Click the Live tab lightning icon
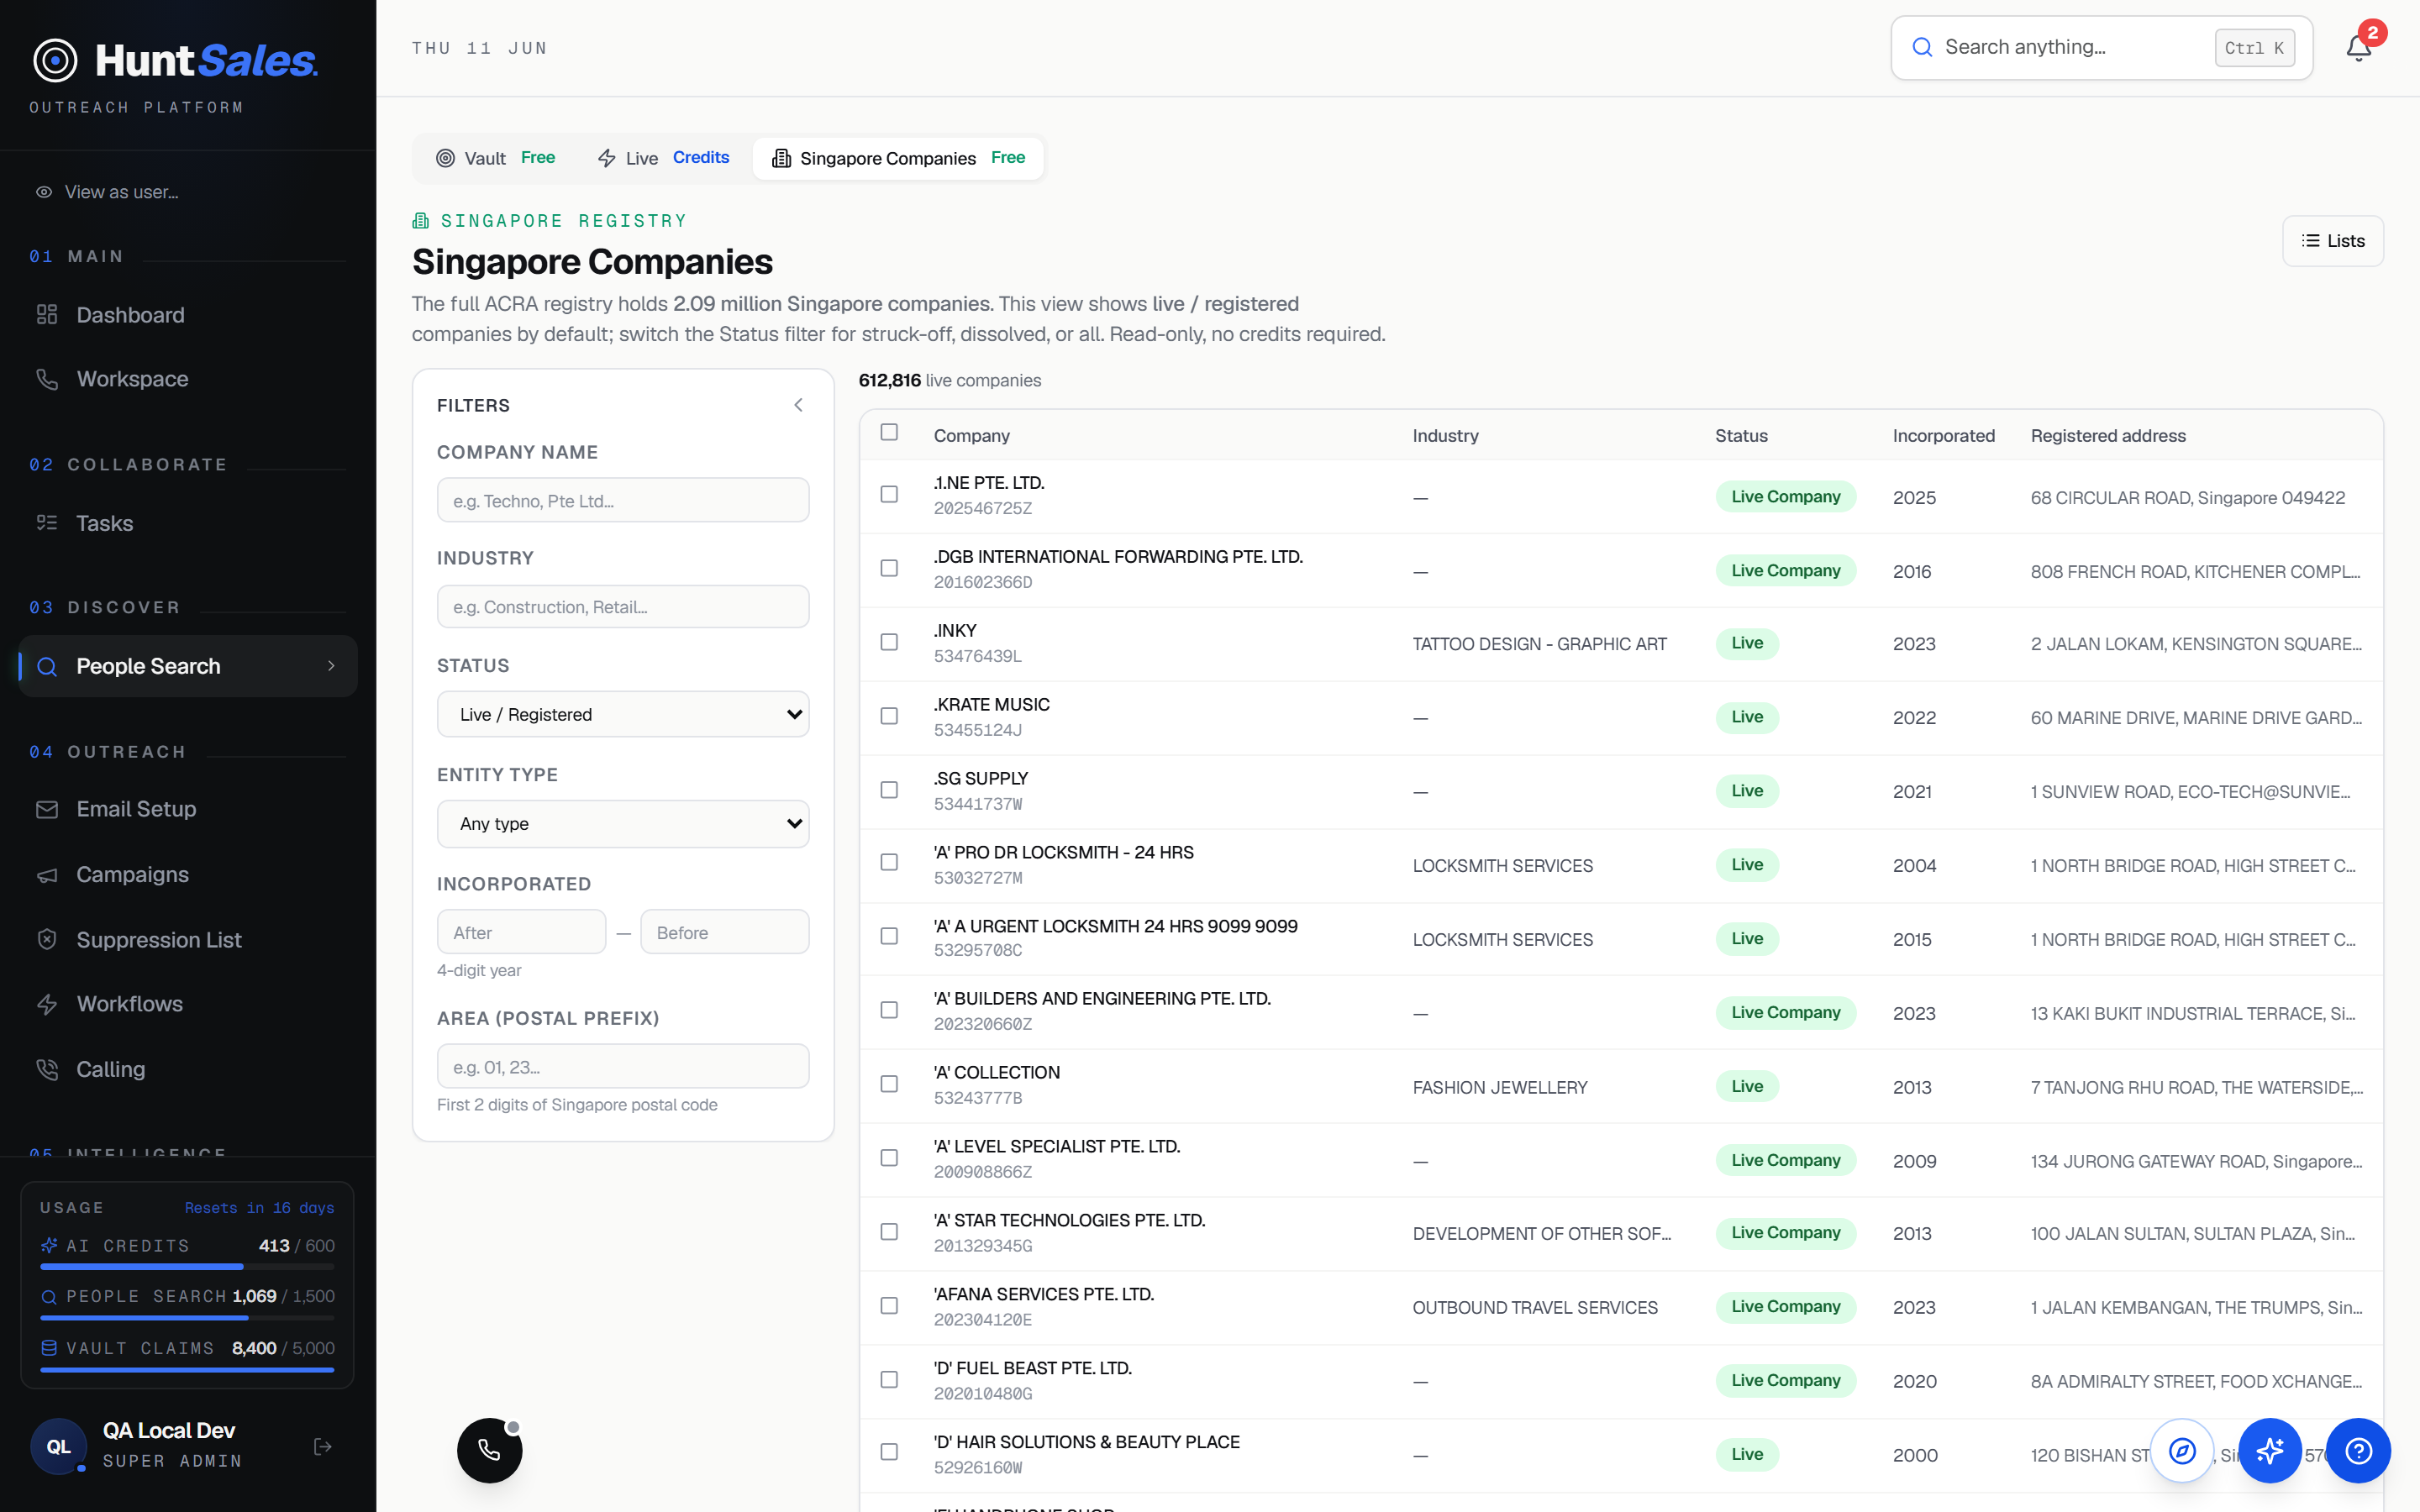2420x1512 pixels. [607, 158]
